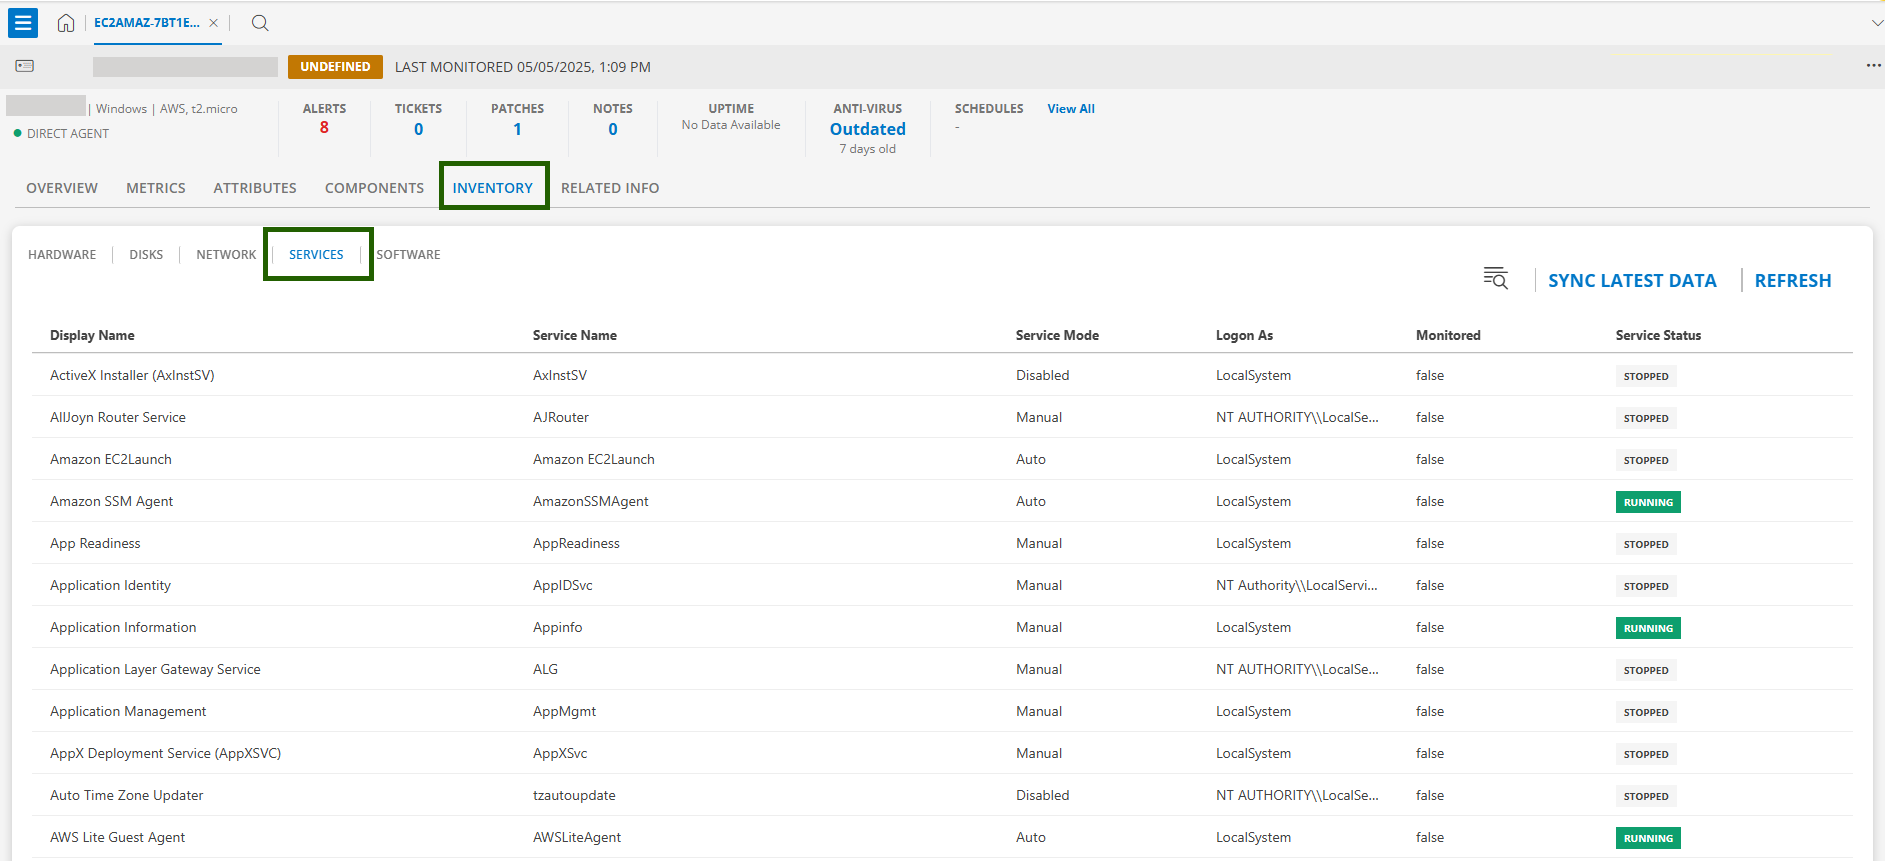1885x861 pixels.
Task: Sort by Display Name column header
Action: (x=92, y=335)
